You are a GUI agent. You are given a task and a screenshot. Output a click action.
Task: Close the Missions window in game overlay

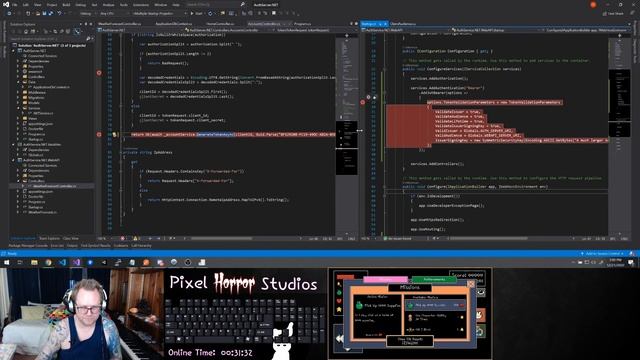click(x=471, y=283)
